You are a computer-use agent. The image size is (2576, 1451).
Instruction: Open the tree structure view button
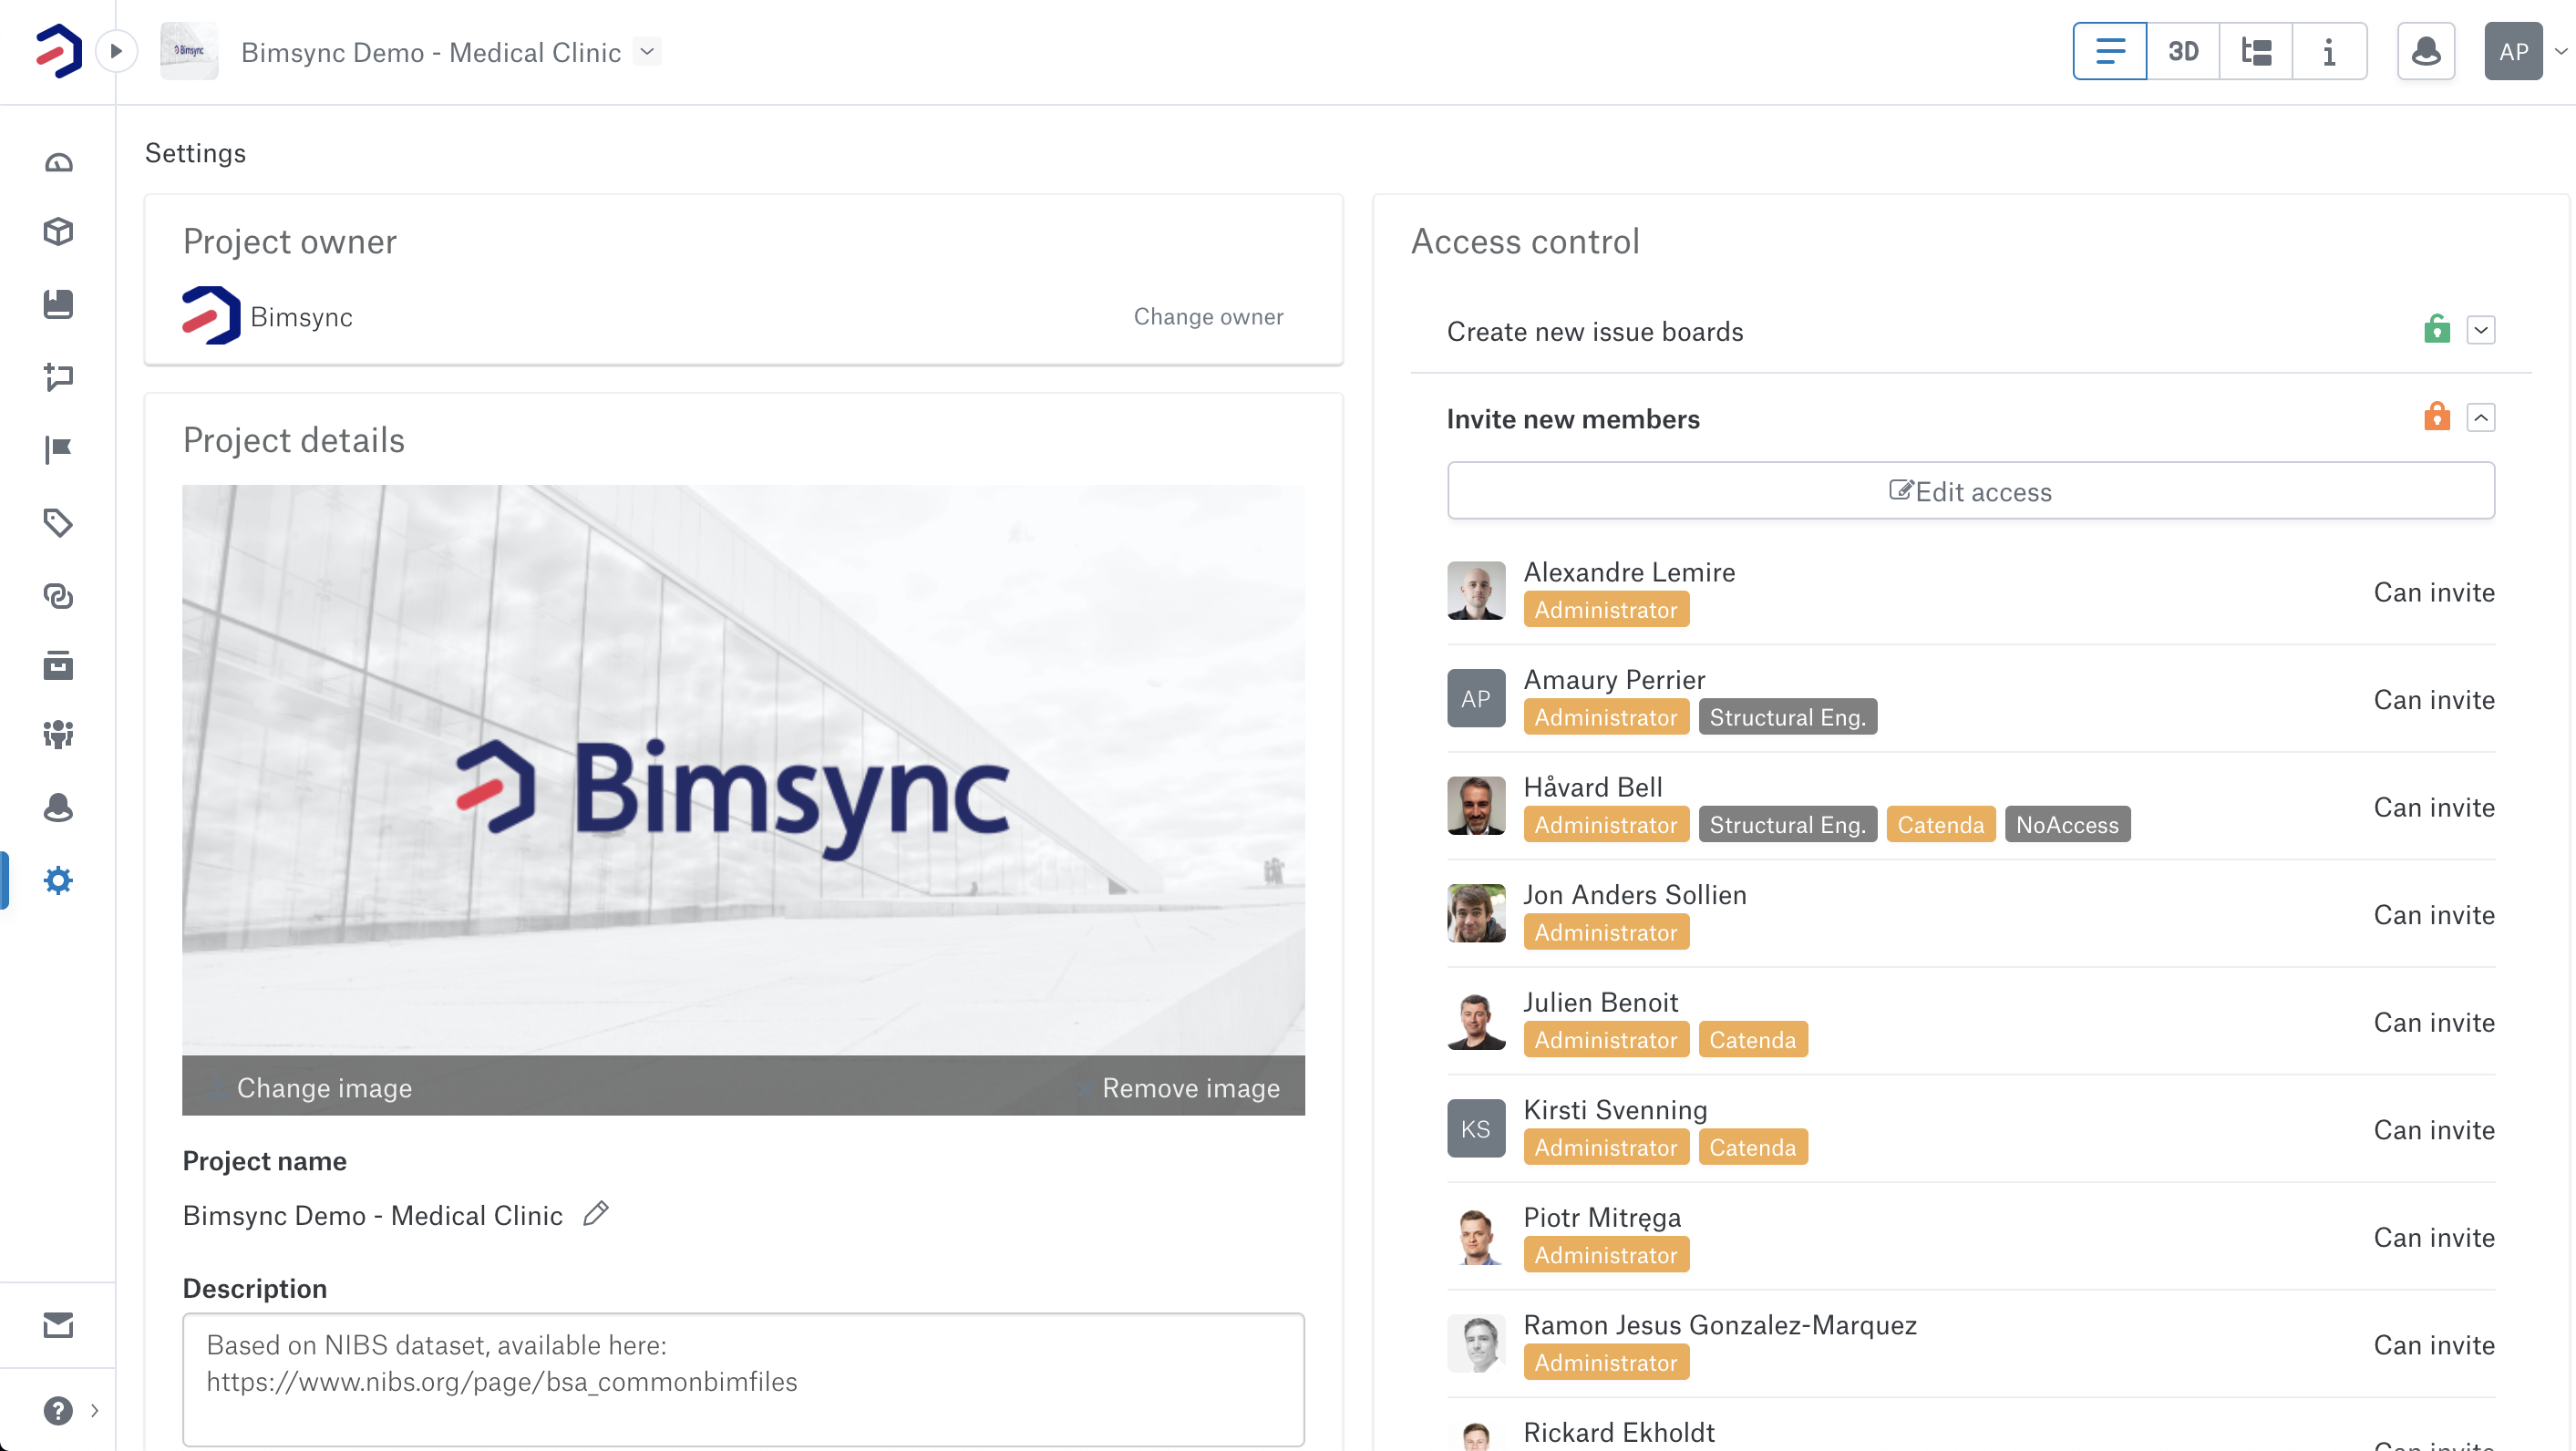tap(2256, 51)
